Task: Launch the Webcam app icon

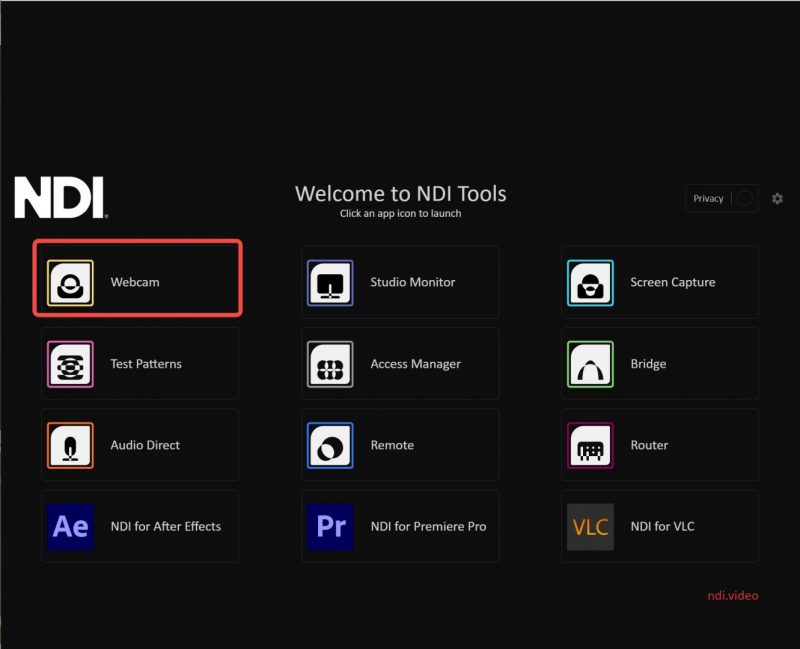Action: (70, 283)
